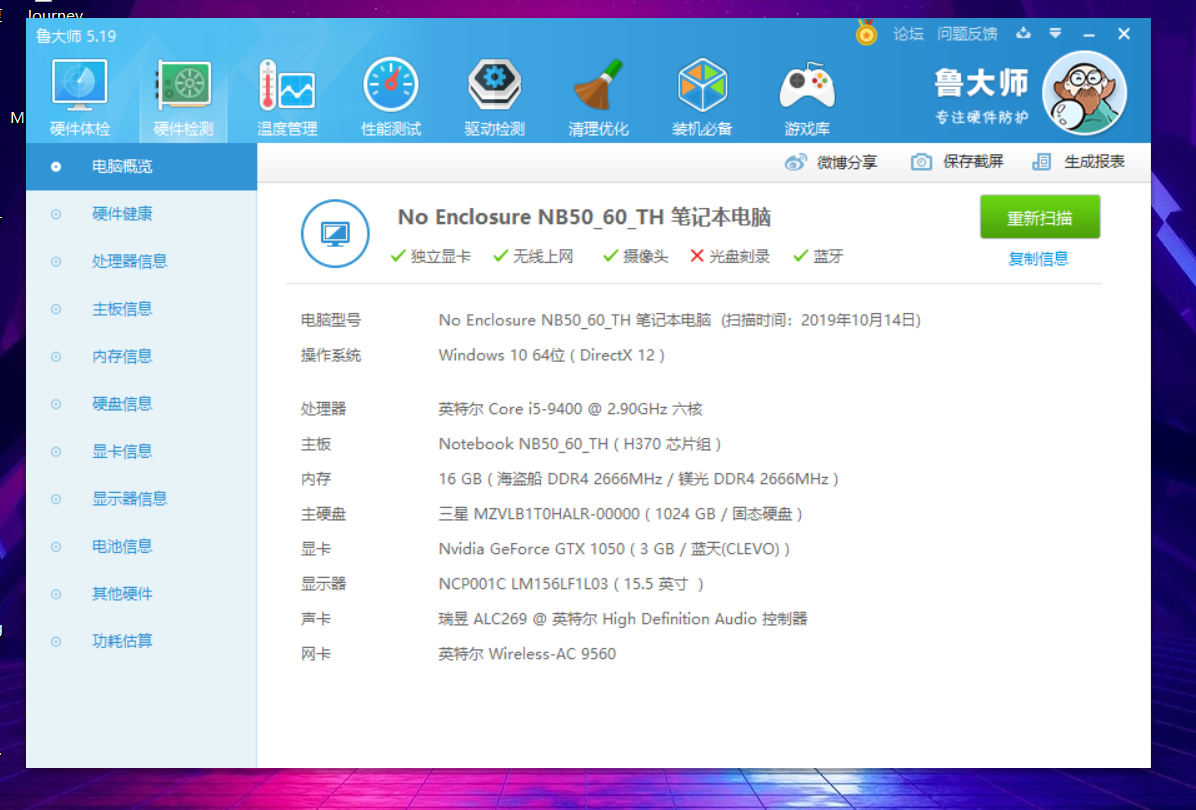Select 电池信息 in the sidebar
This screenshot has height=810, width=1196.
click(x=142, y=546)
